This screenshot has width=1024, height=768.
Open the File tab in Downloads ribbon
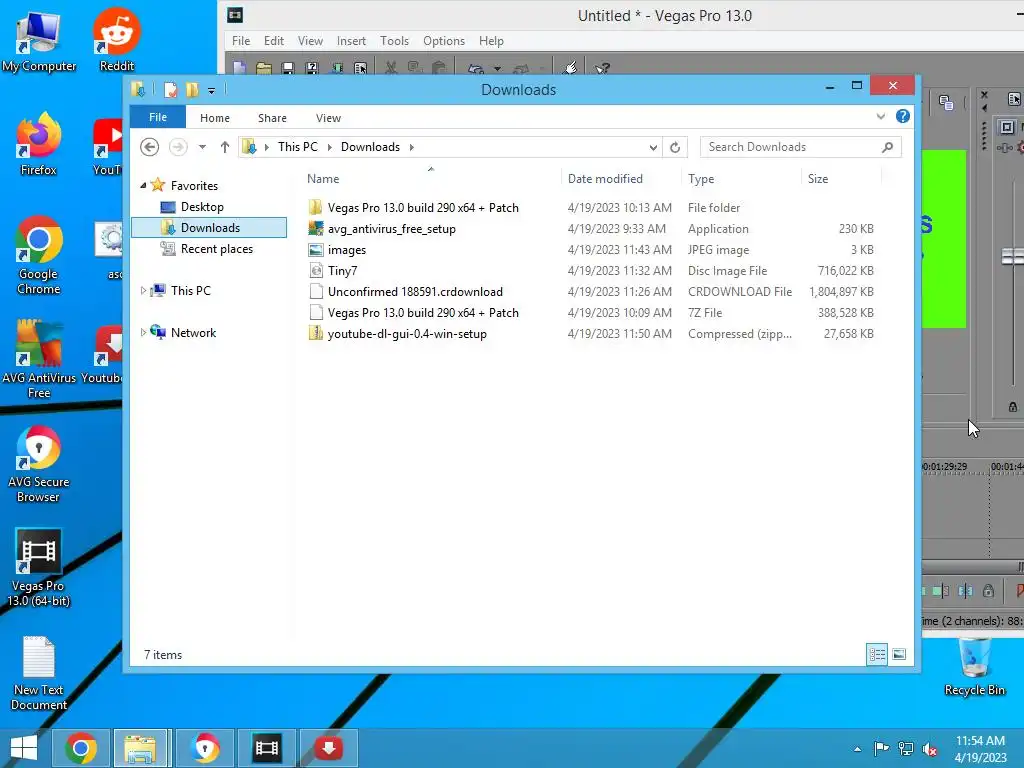[158, 117]
